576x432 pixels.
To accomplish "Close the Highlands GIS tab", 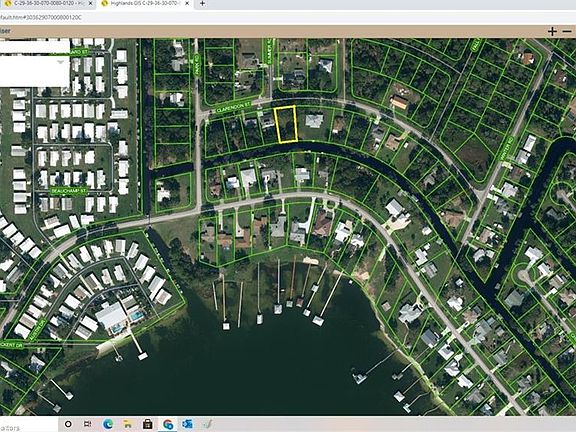I will coord(188,4).
